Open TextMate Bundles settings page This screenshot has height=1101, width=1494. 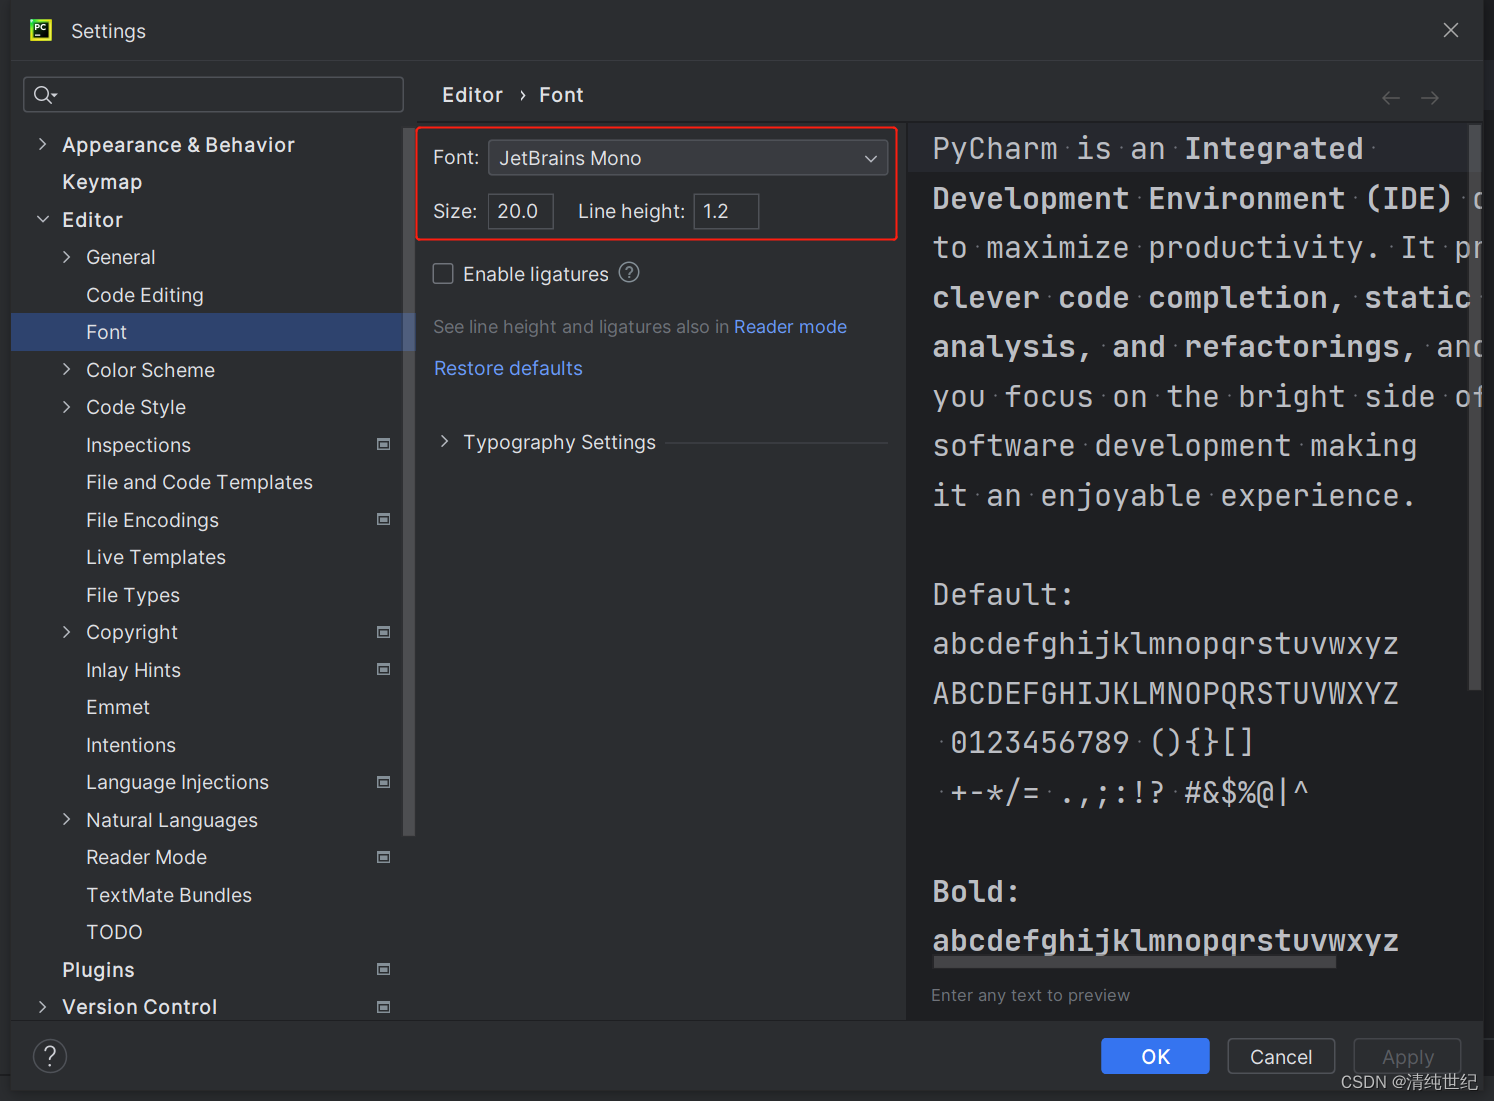(169, 895)
